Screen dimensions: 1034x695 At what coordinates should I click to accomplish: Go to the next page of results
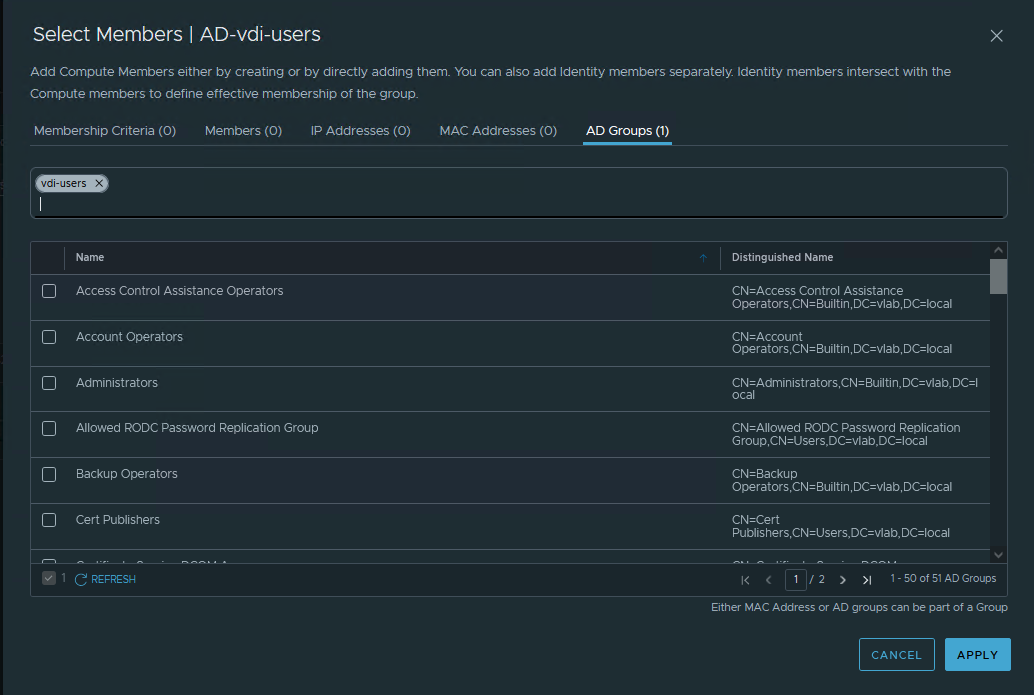click(x=843, y=579)
